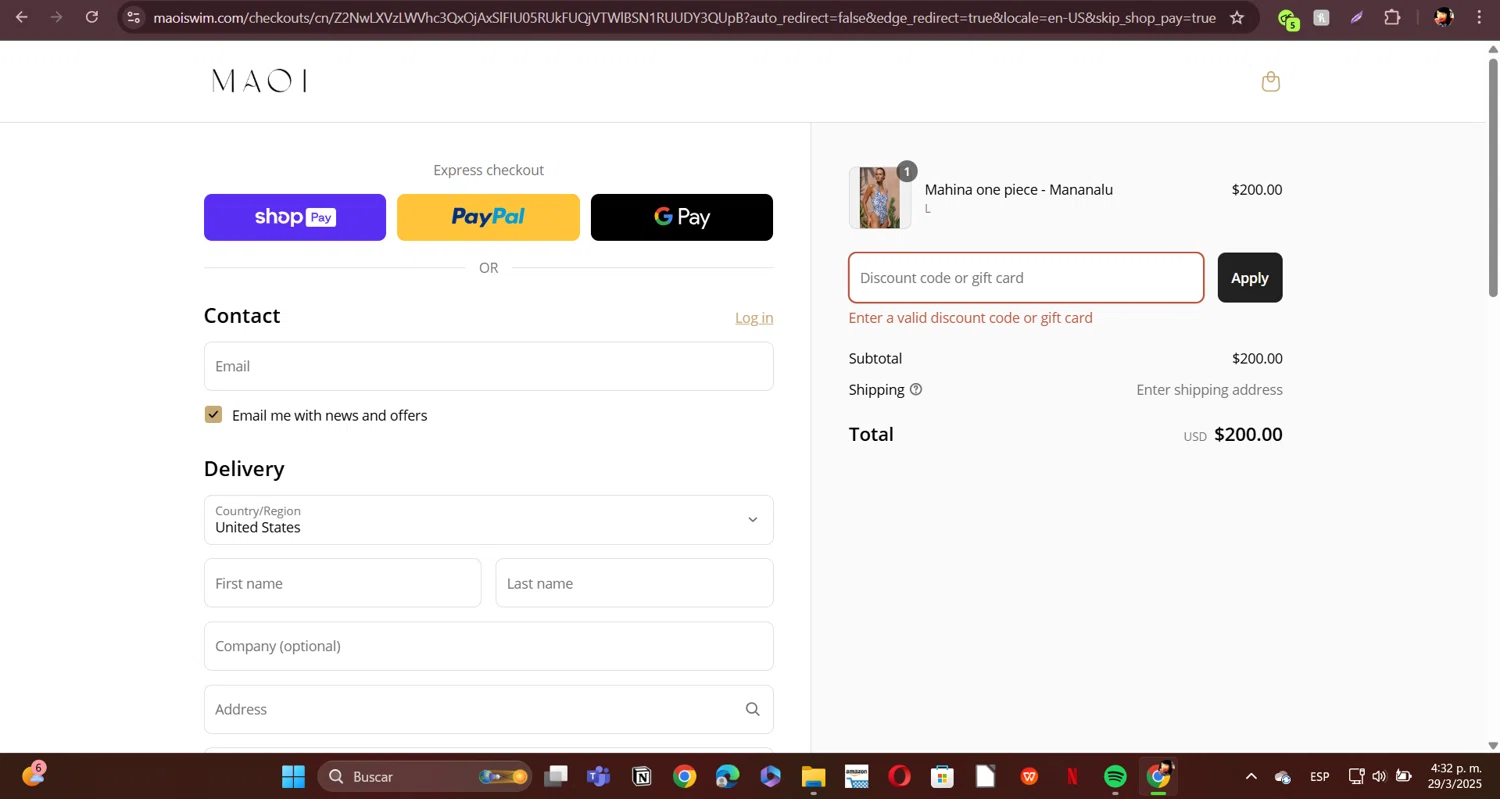The width and height of the screenshot is (1500, 799).
Task: Switch the ESP input language indicator
Action: coord(1319,776)
